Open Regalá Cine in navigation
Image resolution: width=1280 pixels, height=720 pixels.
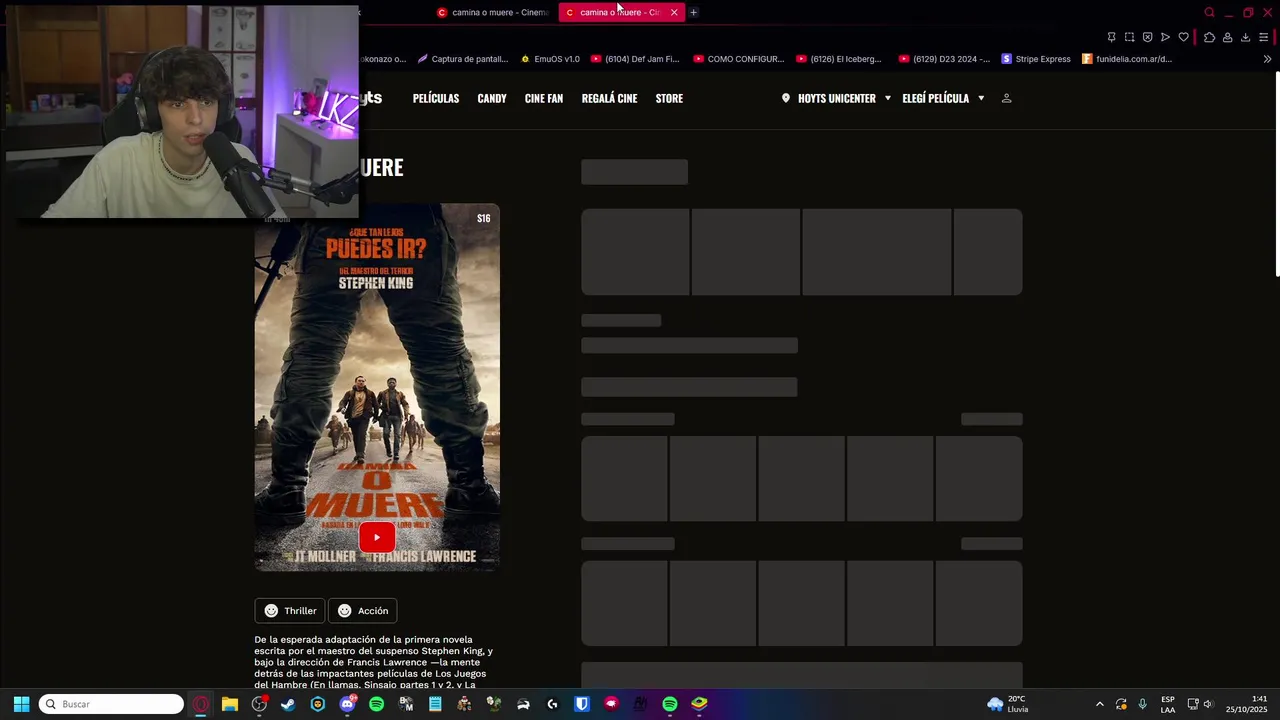click(609, 98)
